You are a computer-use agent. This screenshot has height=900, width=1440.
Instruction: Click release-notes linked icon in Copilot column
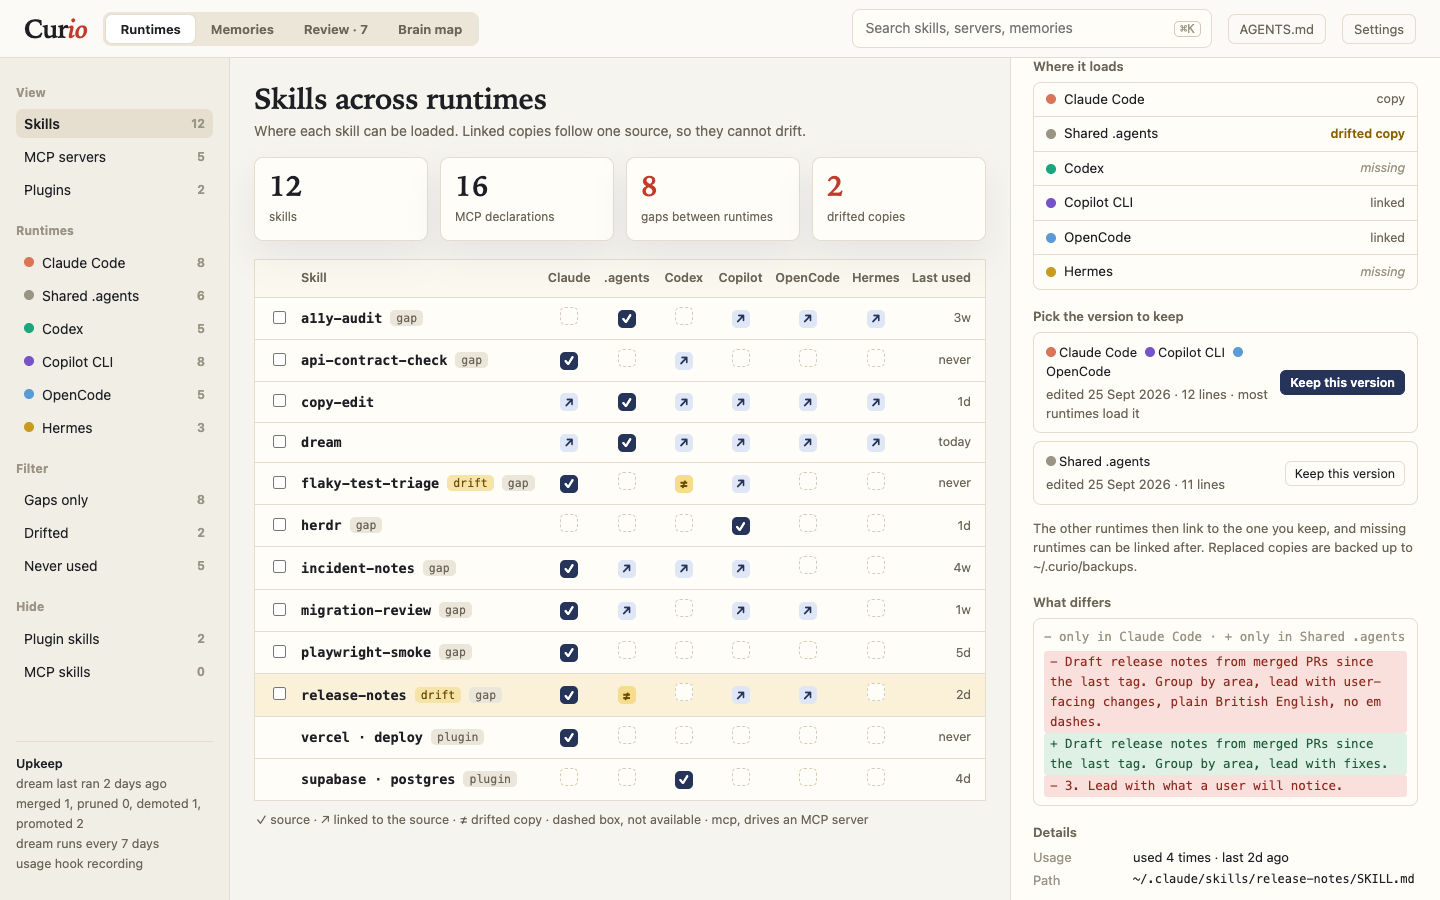(741, 695)
